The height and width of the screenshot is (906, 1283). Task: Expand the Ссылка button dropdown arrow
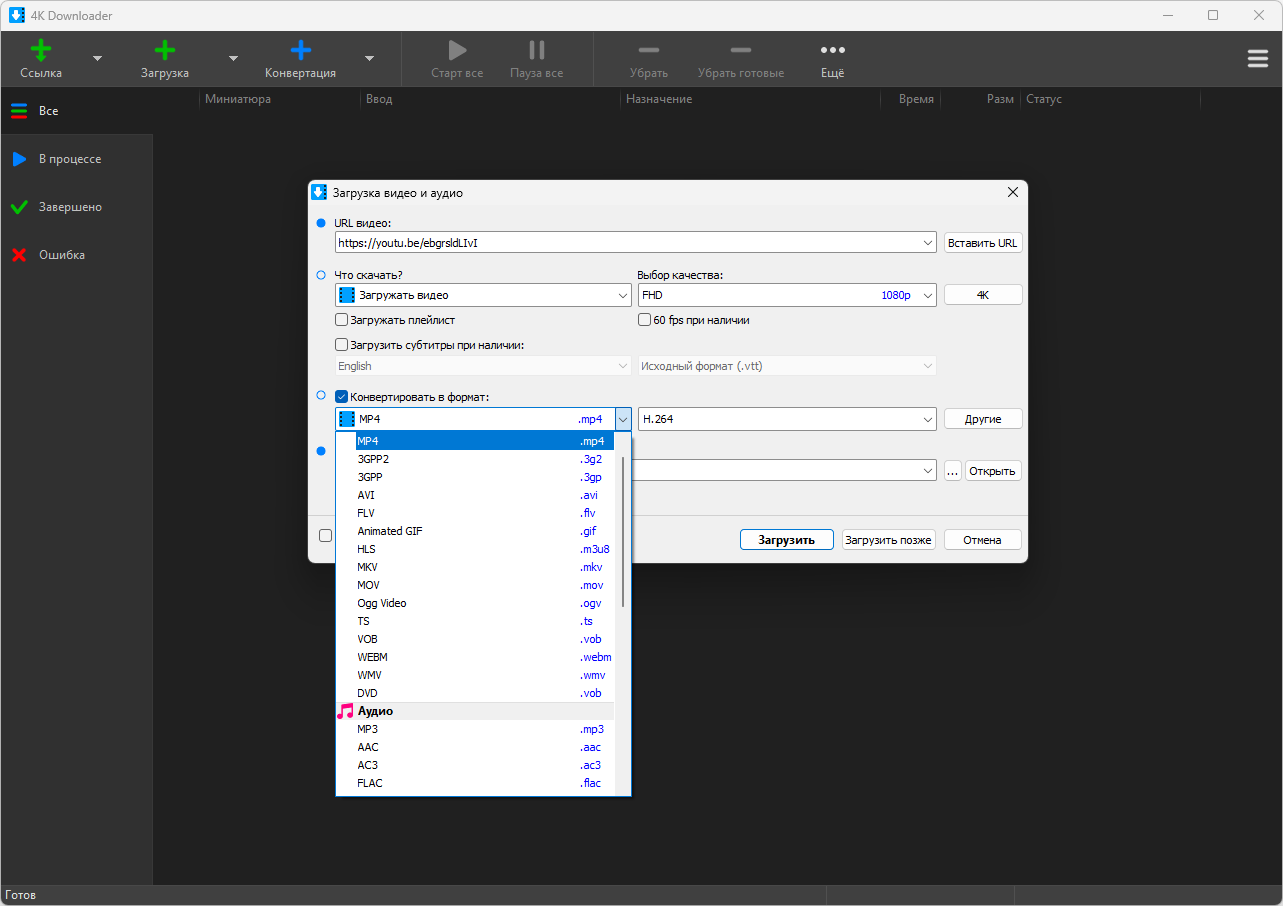click(97, 59)
